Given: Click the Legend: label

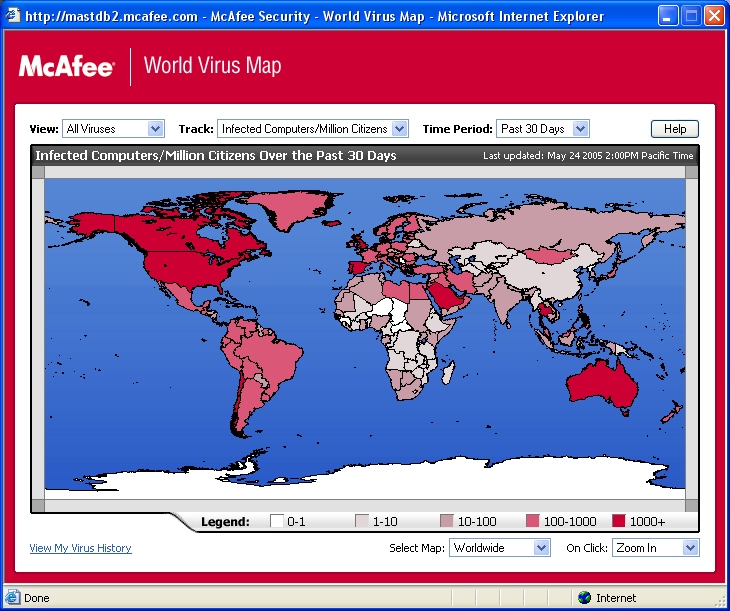Looking at the screenshot, I should click(x=225, y=522).
